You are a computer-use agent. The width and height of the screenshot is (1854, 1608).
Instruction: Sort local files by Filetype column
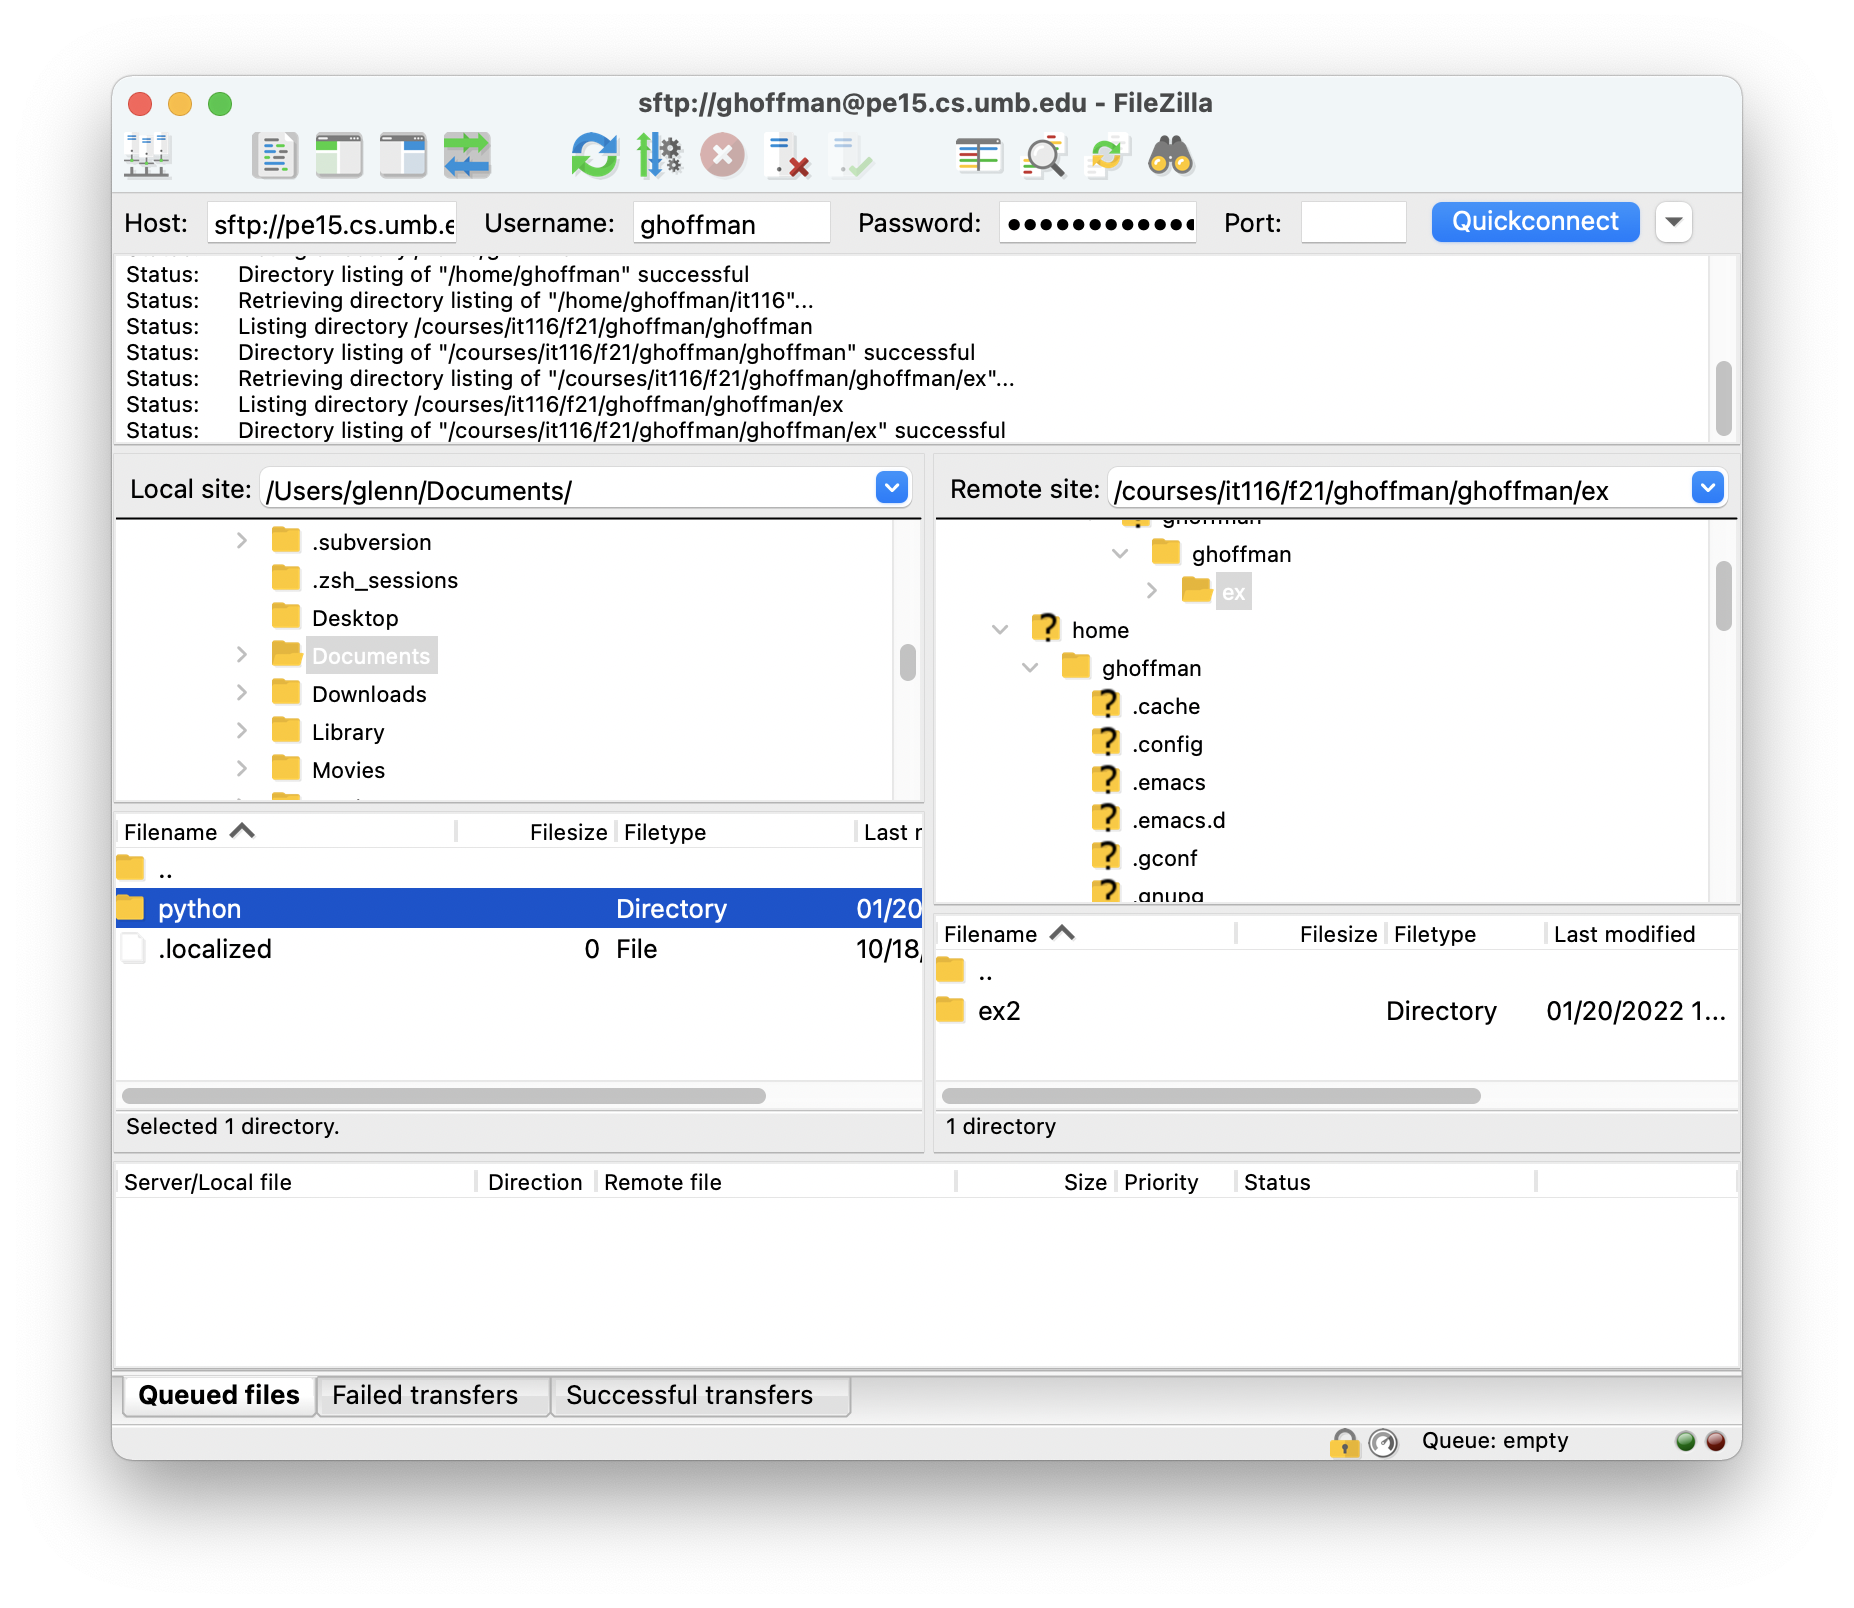[x=735, y=832]
